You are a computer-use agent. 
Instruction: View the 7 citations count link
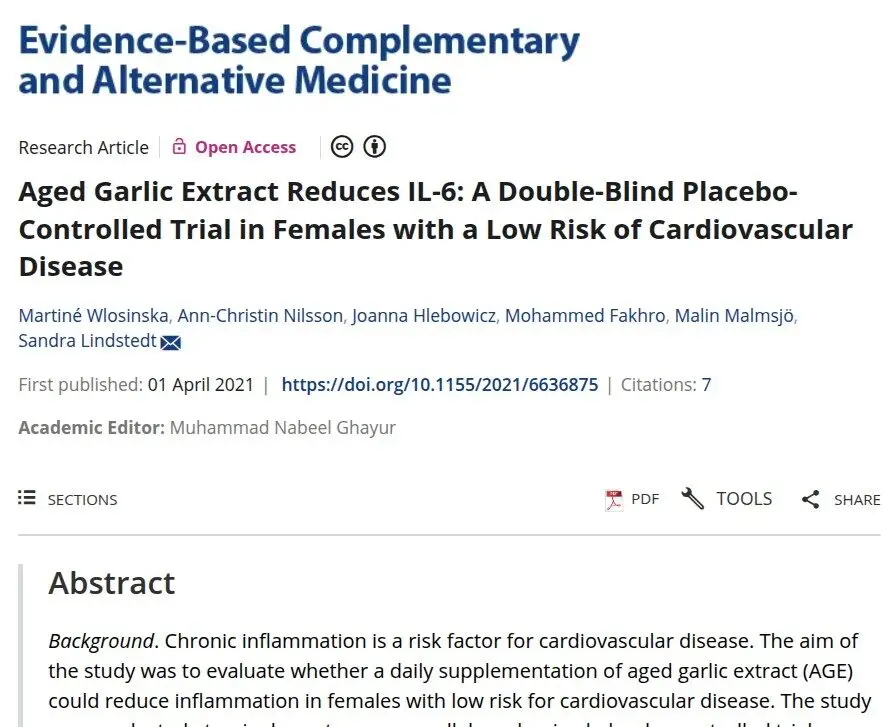tap(706, 385)
